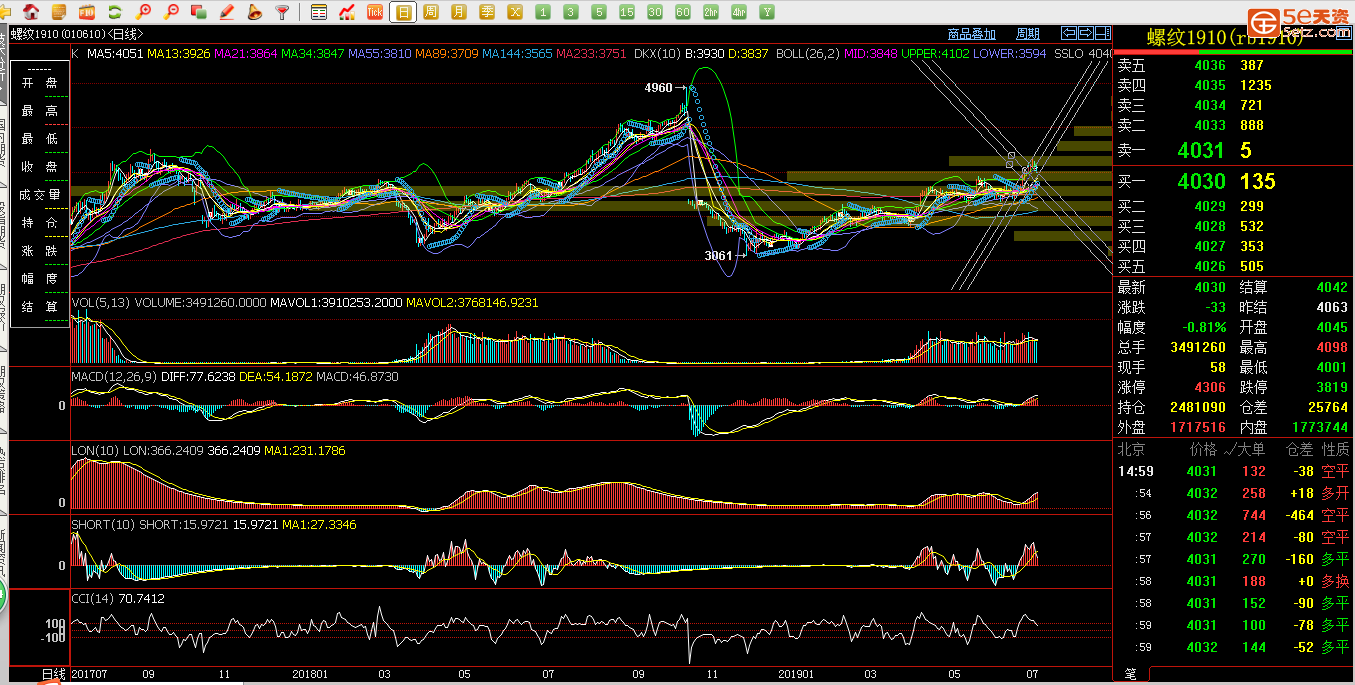Open the quote list table icon
Image resolution: width=1355 pixels, height=685 pixels.
point(319,12)
